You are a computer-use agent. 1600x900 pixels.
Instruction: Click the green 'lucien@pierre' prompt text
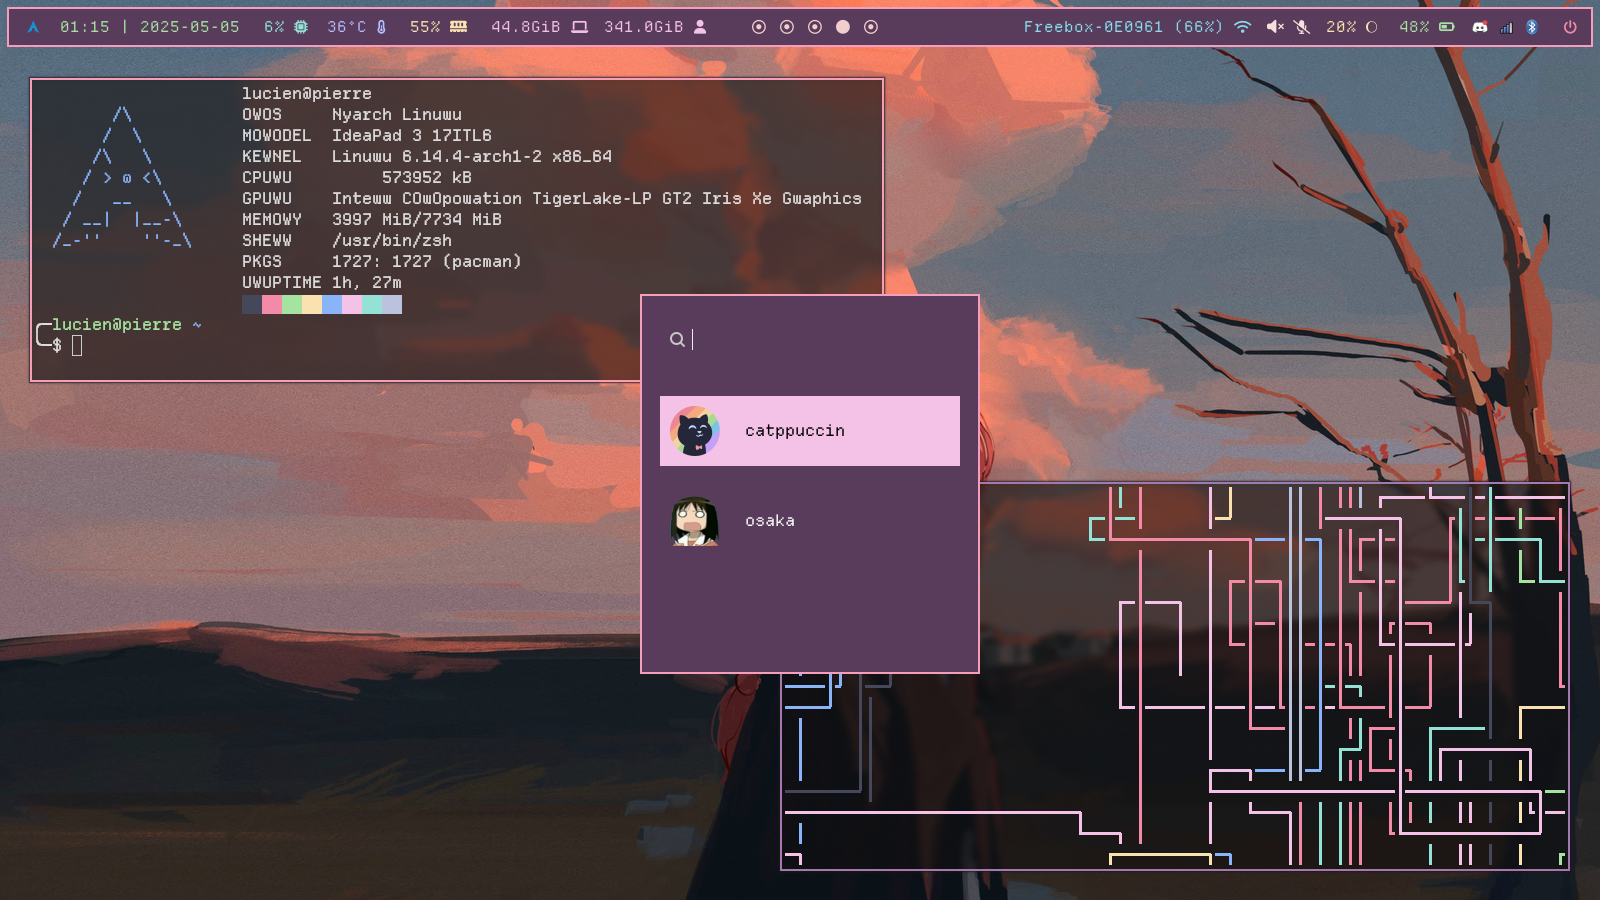(117, 325)
